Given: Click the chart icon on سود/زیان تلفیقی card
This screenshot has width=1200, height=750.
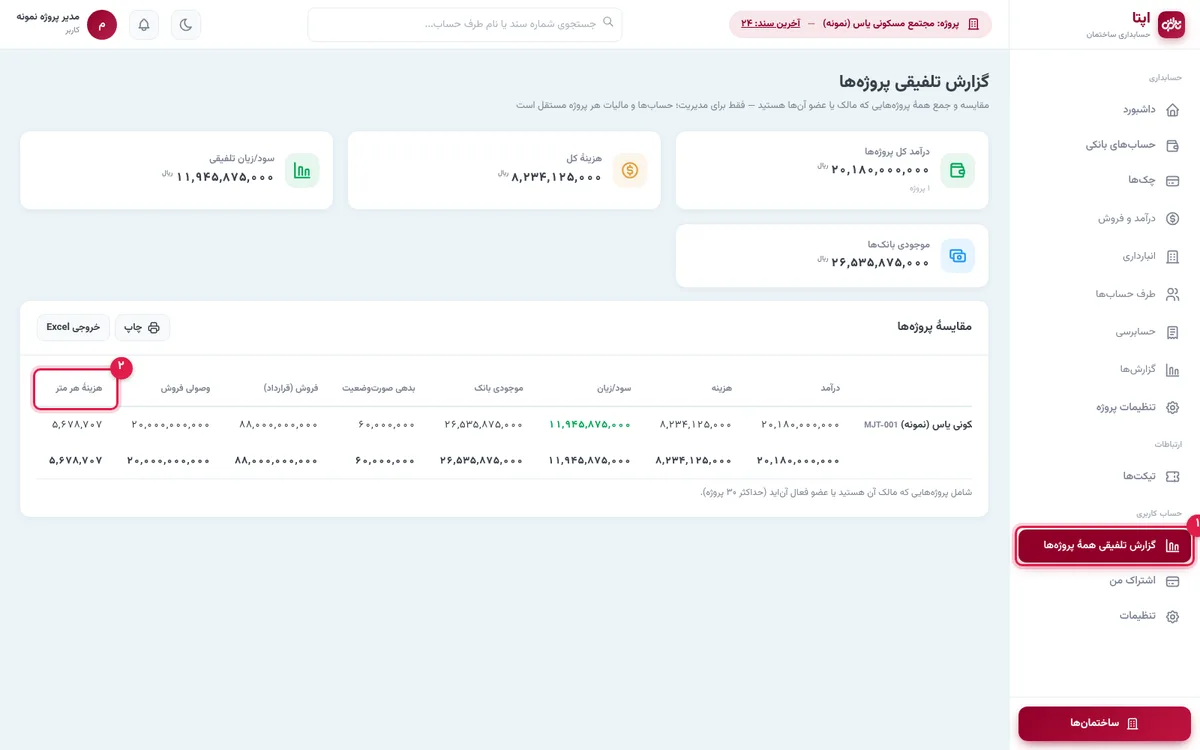Looking at the screenshot, I should click(302, 170).
